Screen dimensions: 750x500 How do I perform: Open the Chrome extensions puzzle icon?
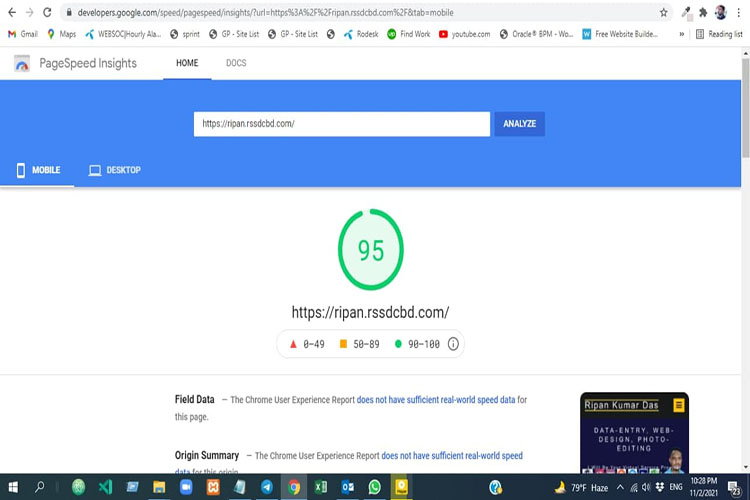pyautogui.click(x=703, y=12)
